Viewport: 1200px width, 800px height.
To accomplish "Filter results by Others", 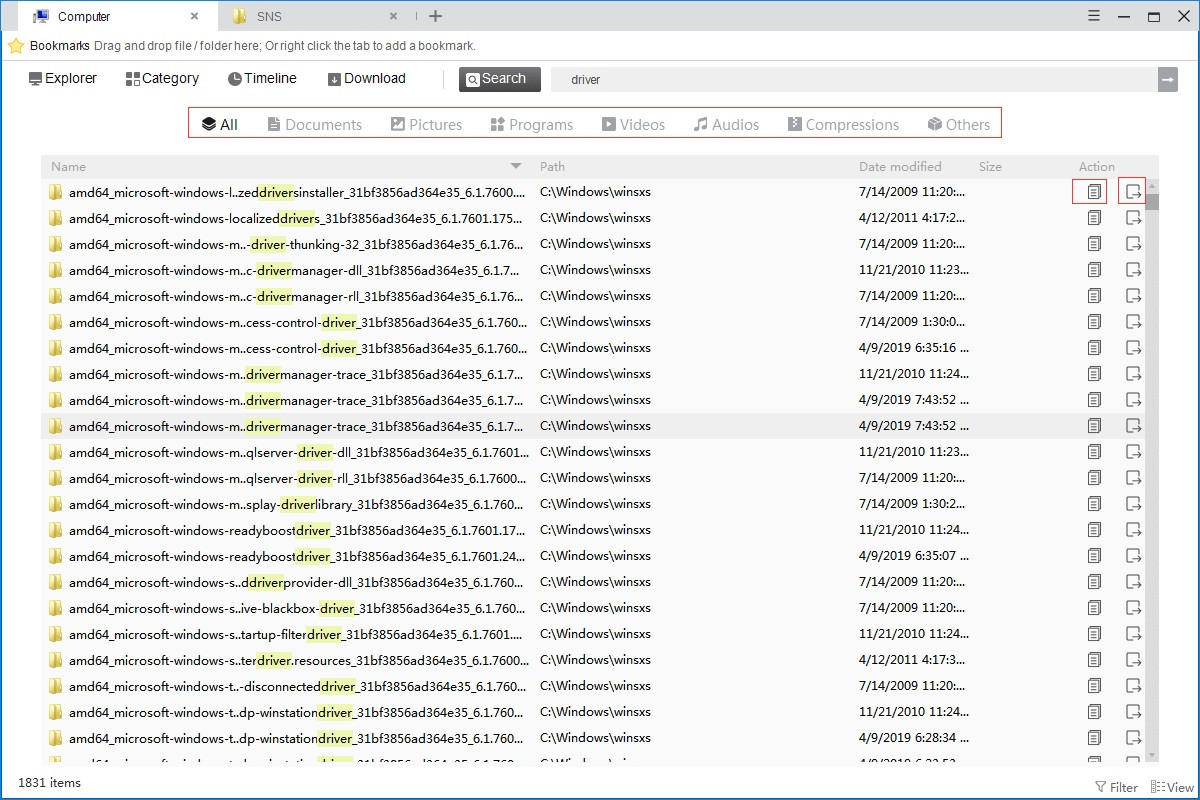I will coord(959,124).
